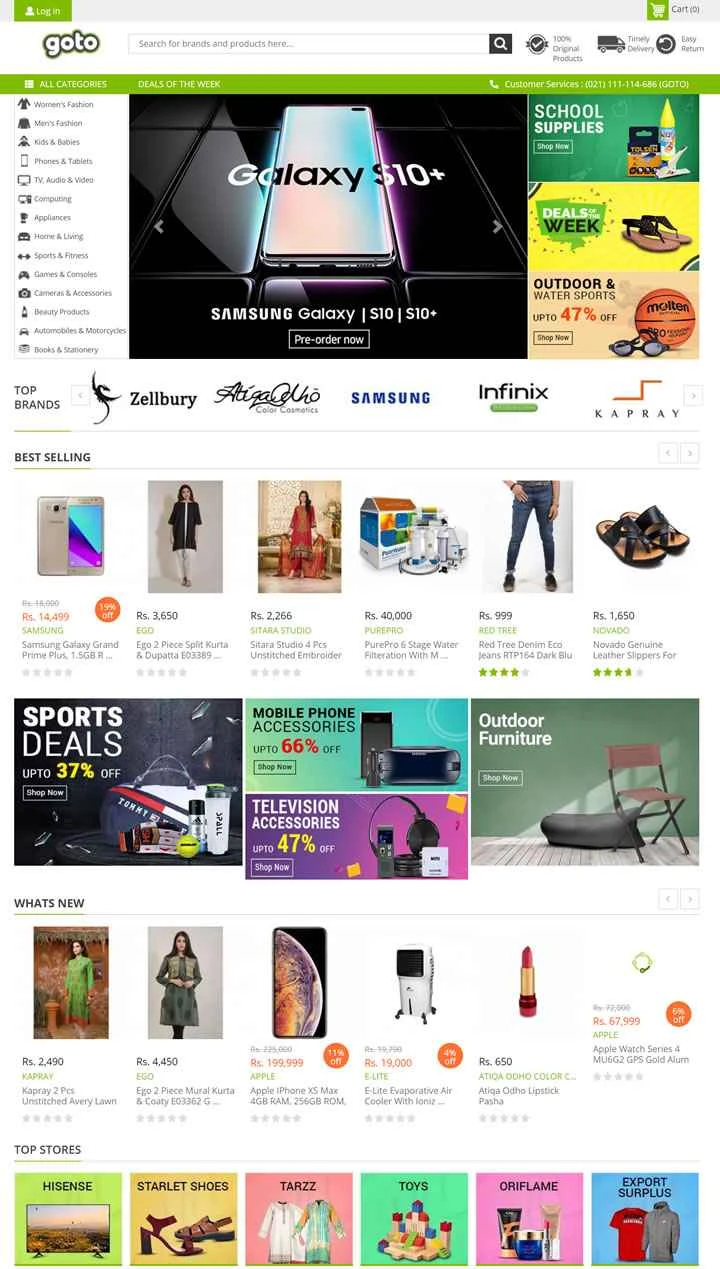Open the Hisense store thumbnail
The height and width of the screenshot is (1269, 720).
click(68, 1219)
